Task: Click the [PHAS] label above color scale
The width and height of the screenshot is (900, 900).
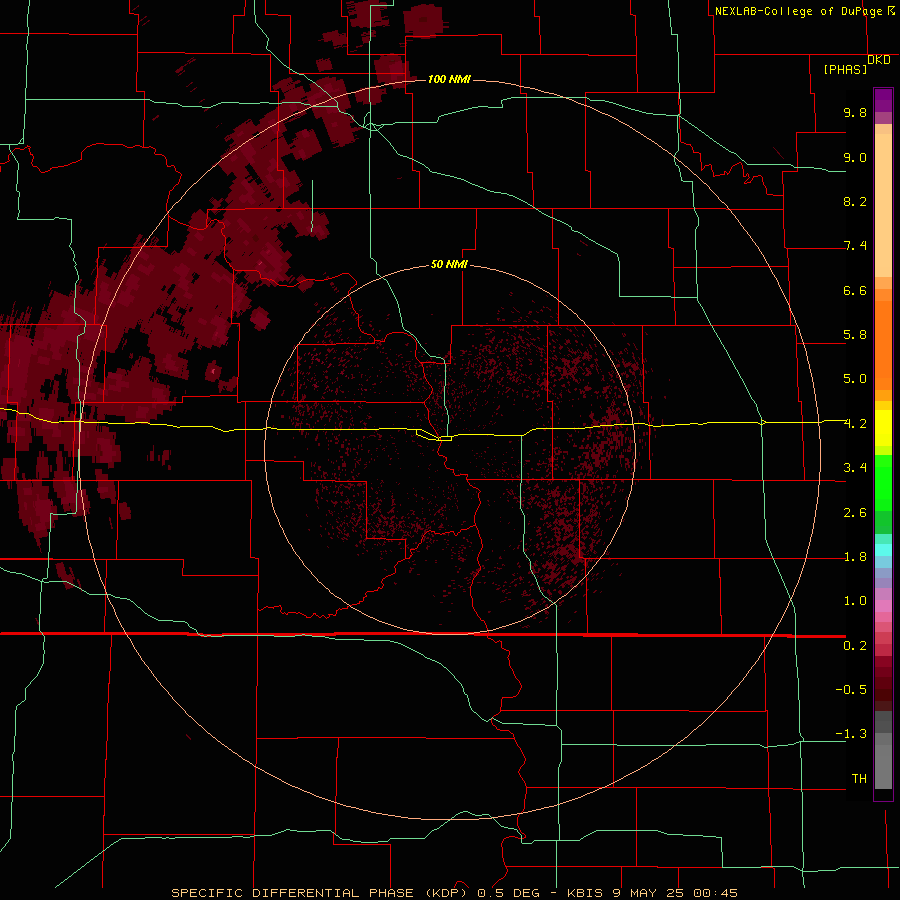Action: point(845,70)
